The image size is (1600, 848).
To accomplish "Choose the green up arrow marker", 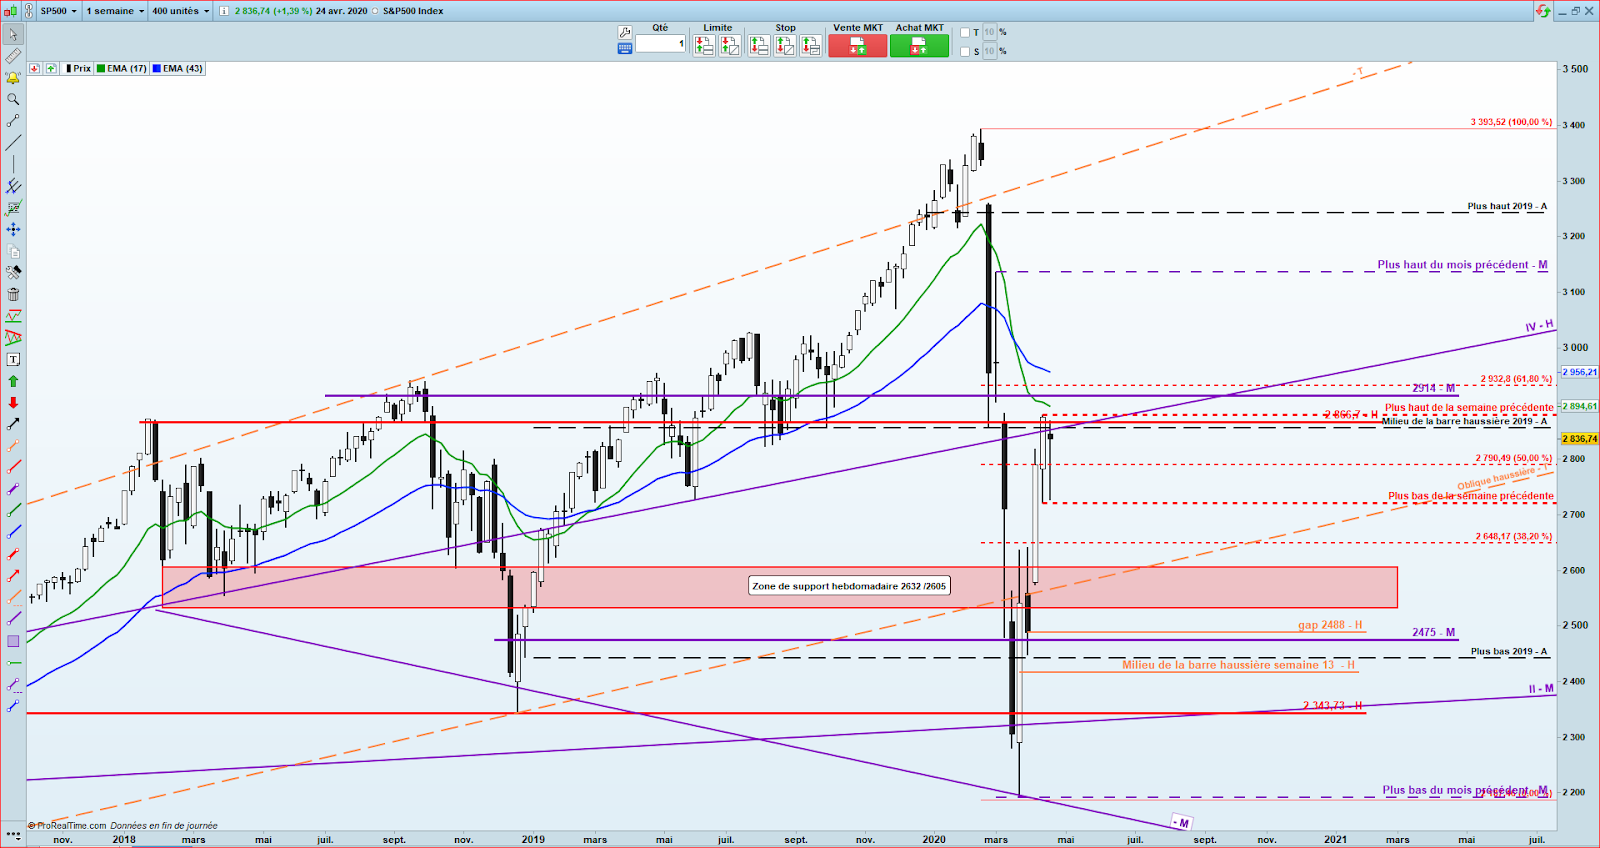I will (13, 381).
